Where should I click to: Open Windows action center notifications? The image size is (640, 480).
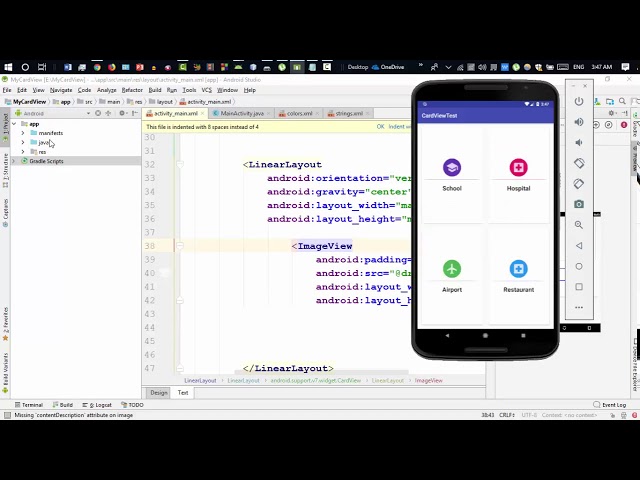(625, 67)
